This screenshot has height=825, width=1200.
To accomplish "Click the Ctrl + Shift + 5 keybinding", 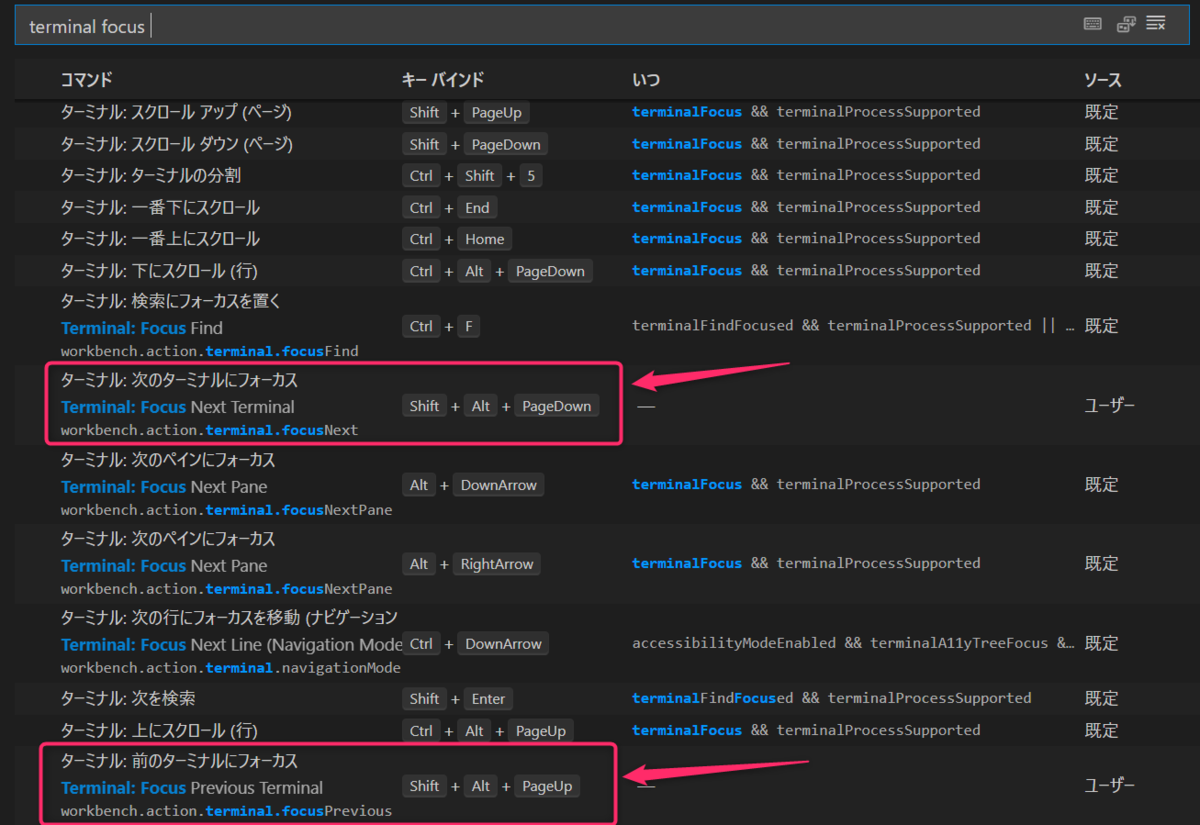I will (473, 176).
